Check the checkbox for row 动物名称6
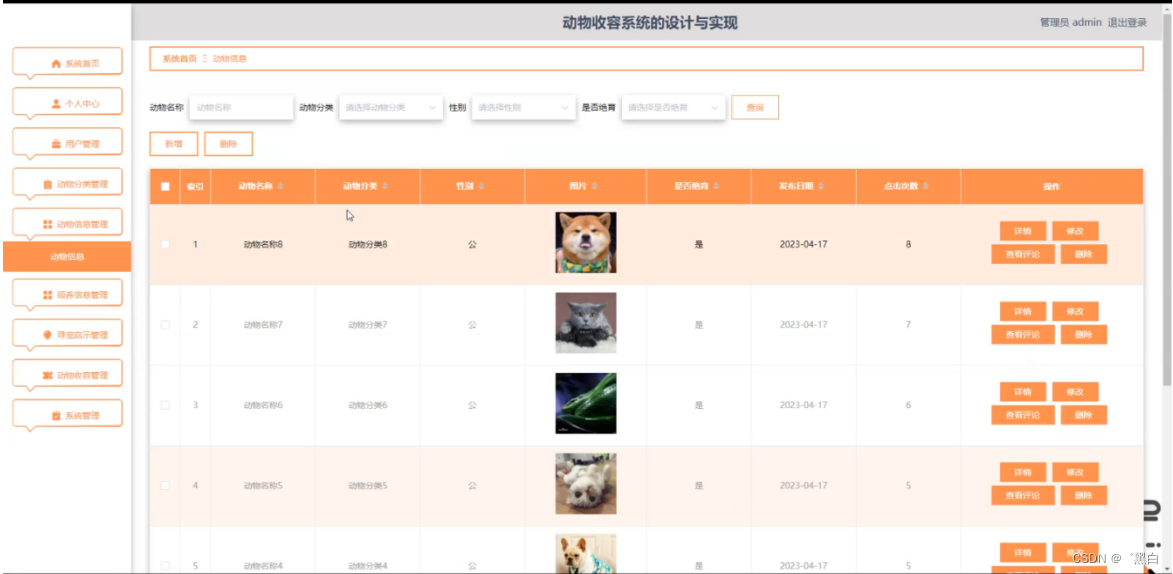The image size is (1173, 574). pyautogui.click(x=165, y=405)
